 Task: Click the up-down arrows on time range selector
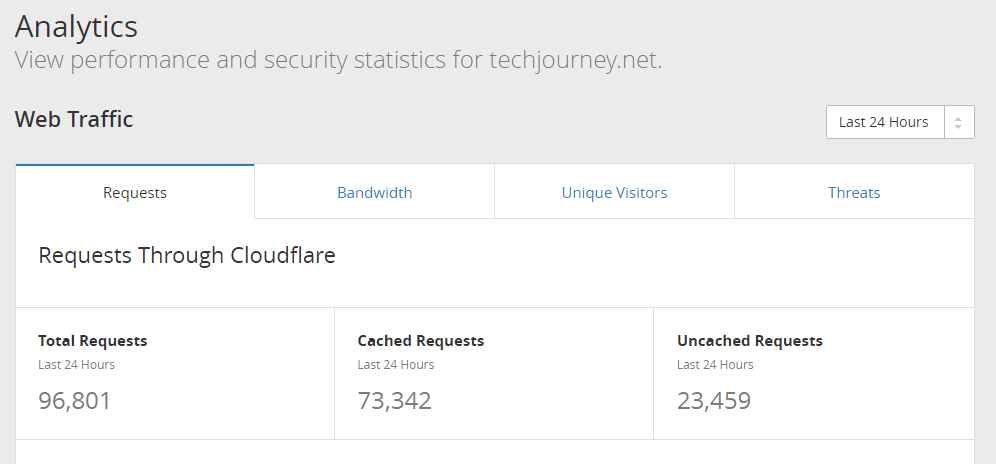coord(959,122)
